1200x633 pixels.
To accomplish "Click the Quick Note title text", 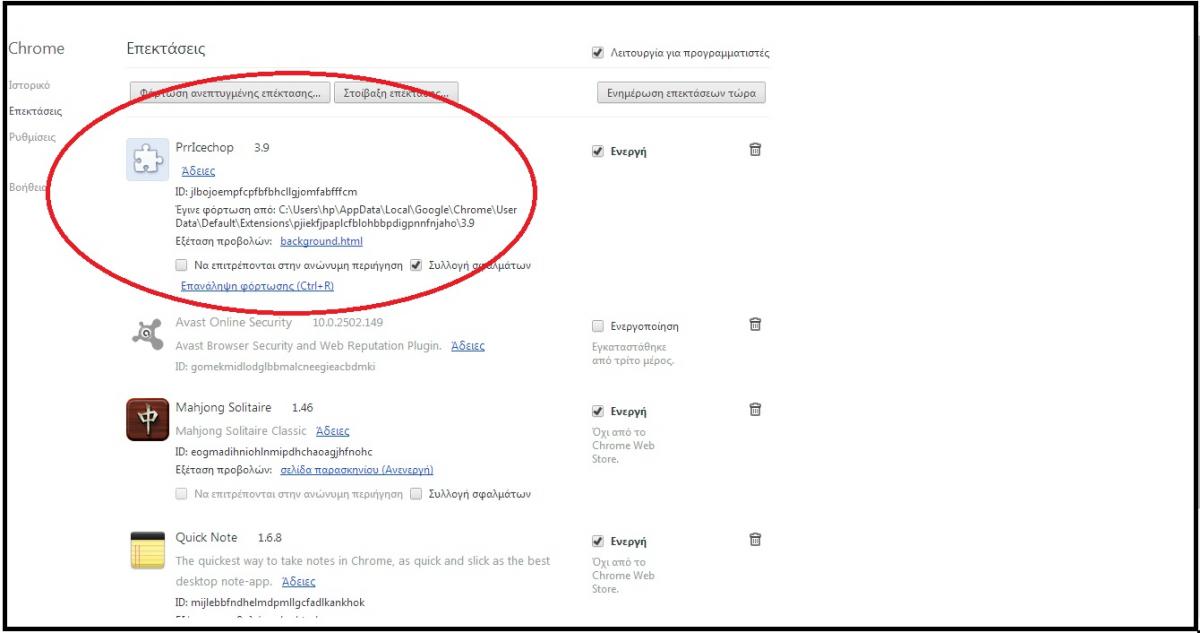I will click(x=206, y=538).
